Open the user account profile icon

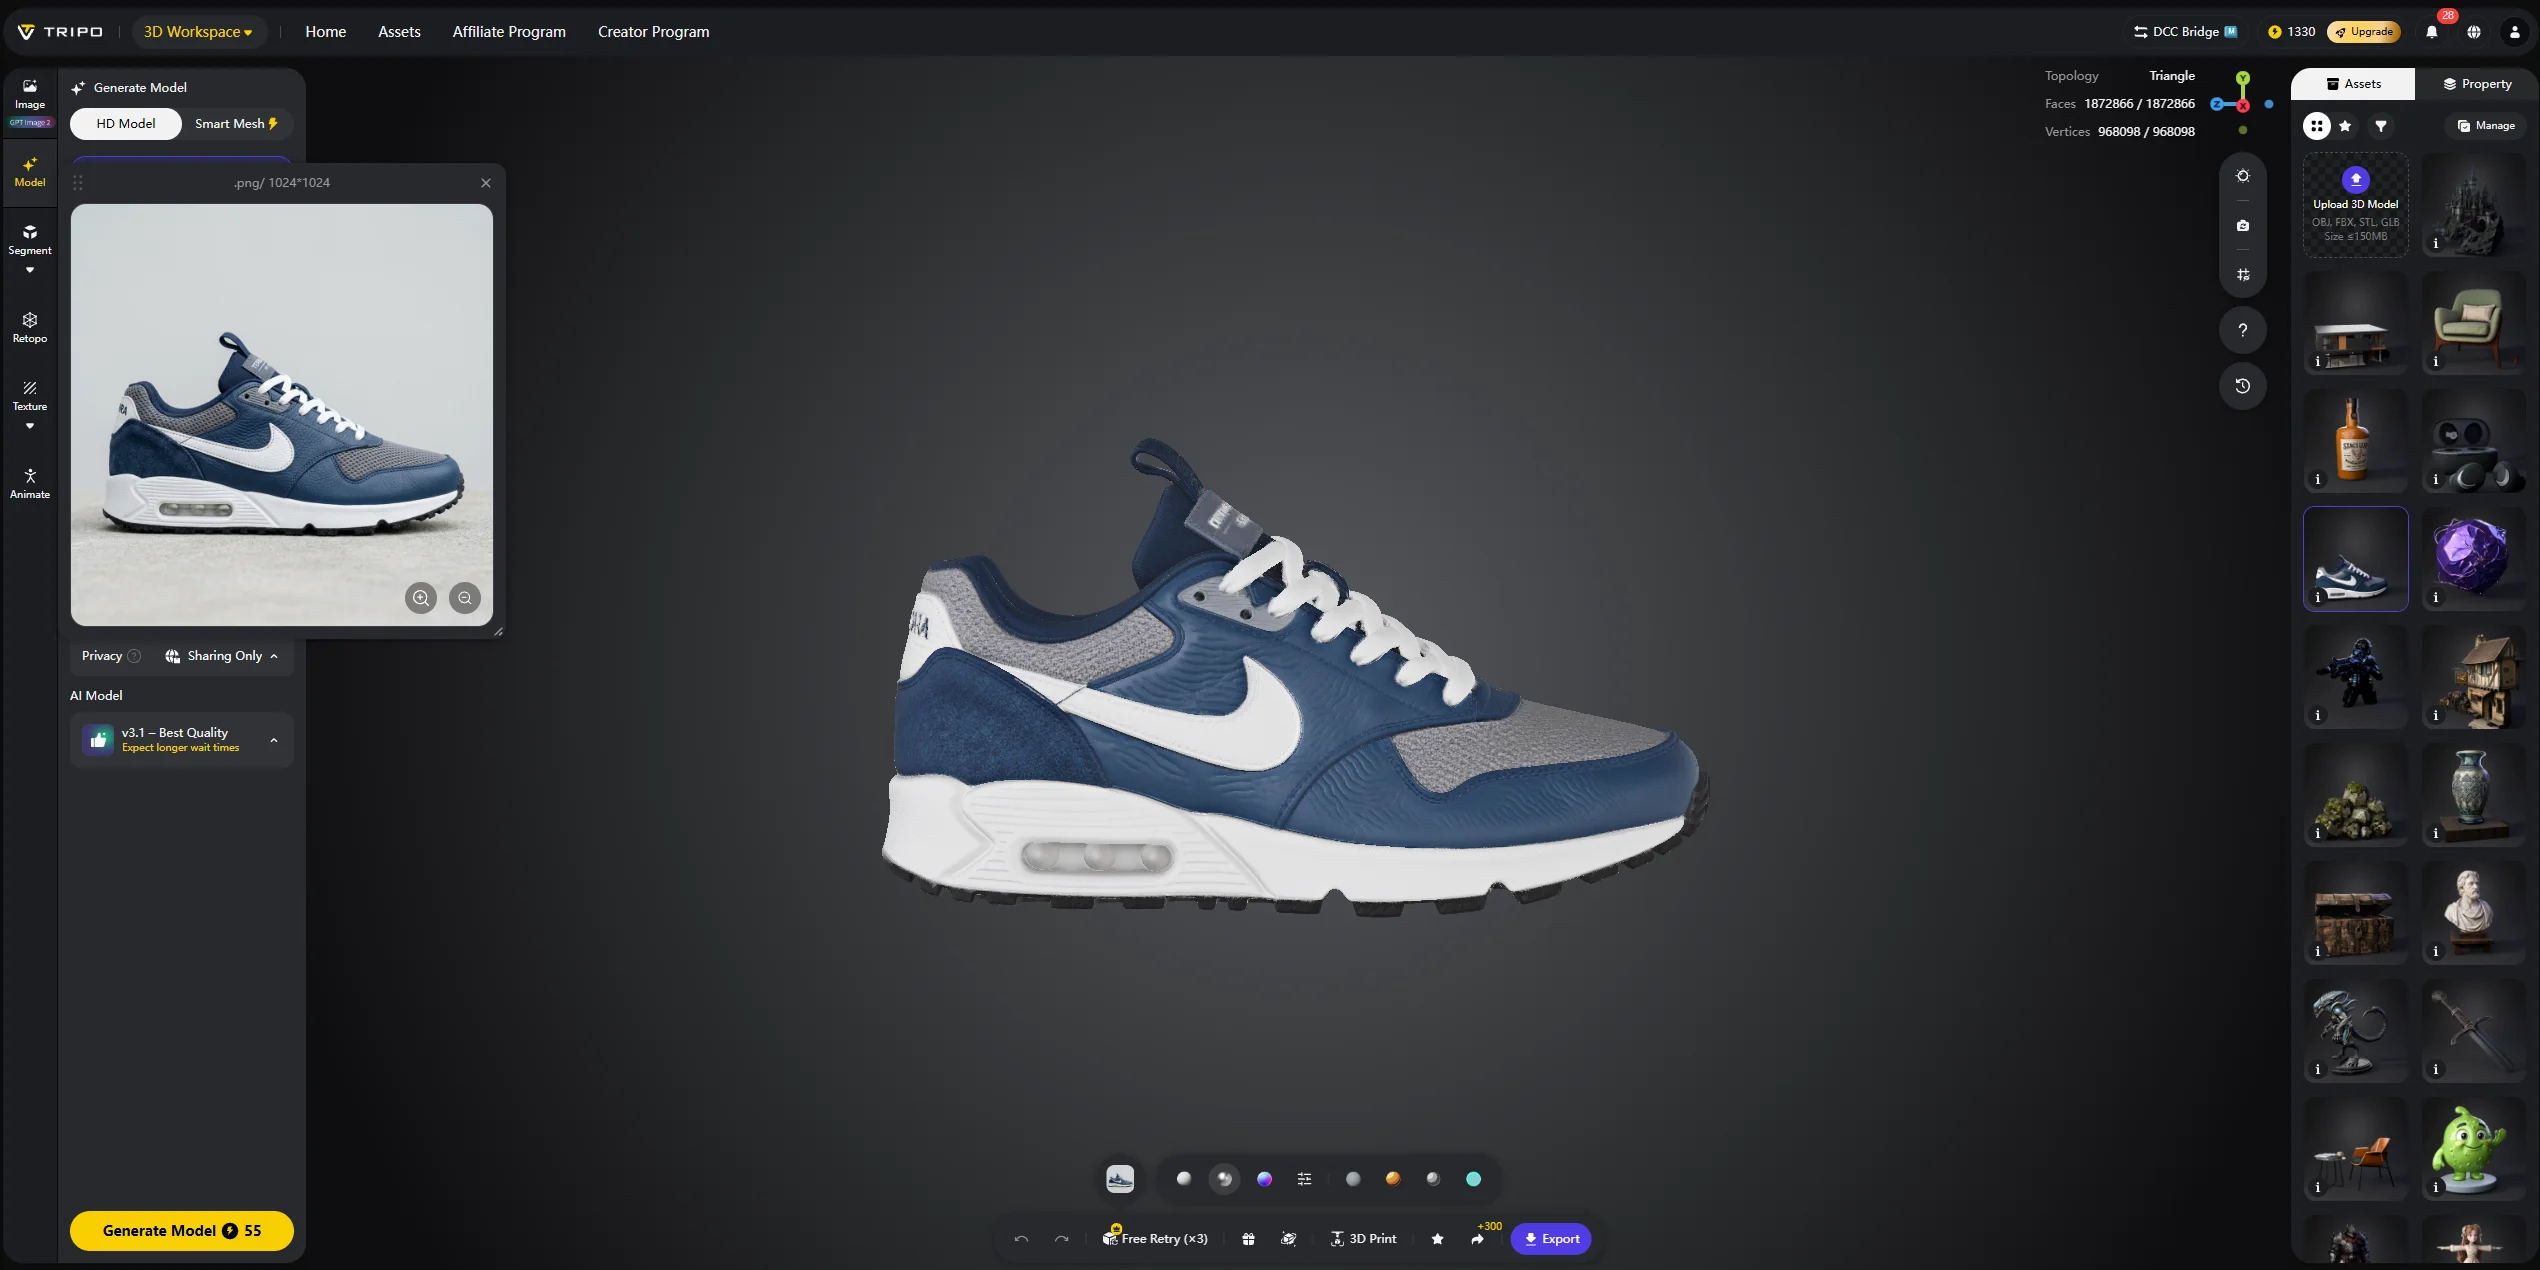click(x=2515, y=32)
